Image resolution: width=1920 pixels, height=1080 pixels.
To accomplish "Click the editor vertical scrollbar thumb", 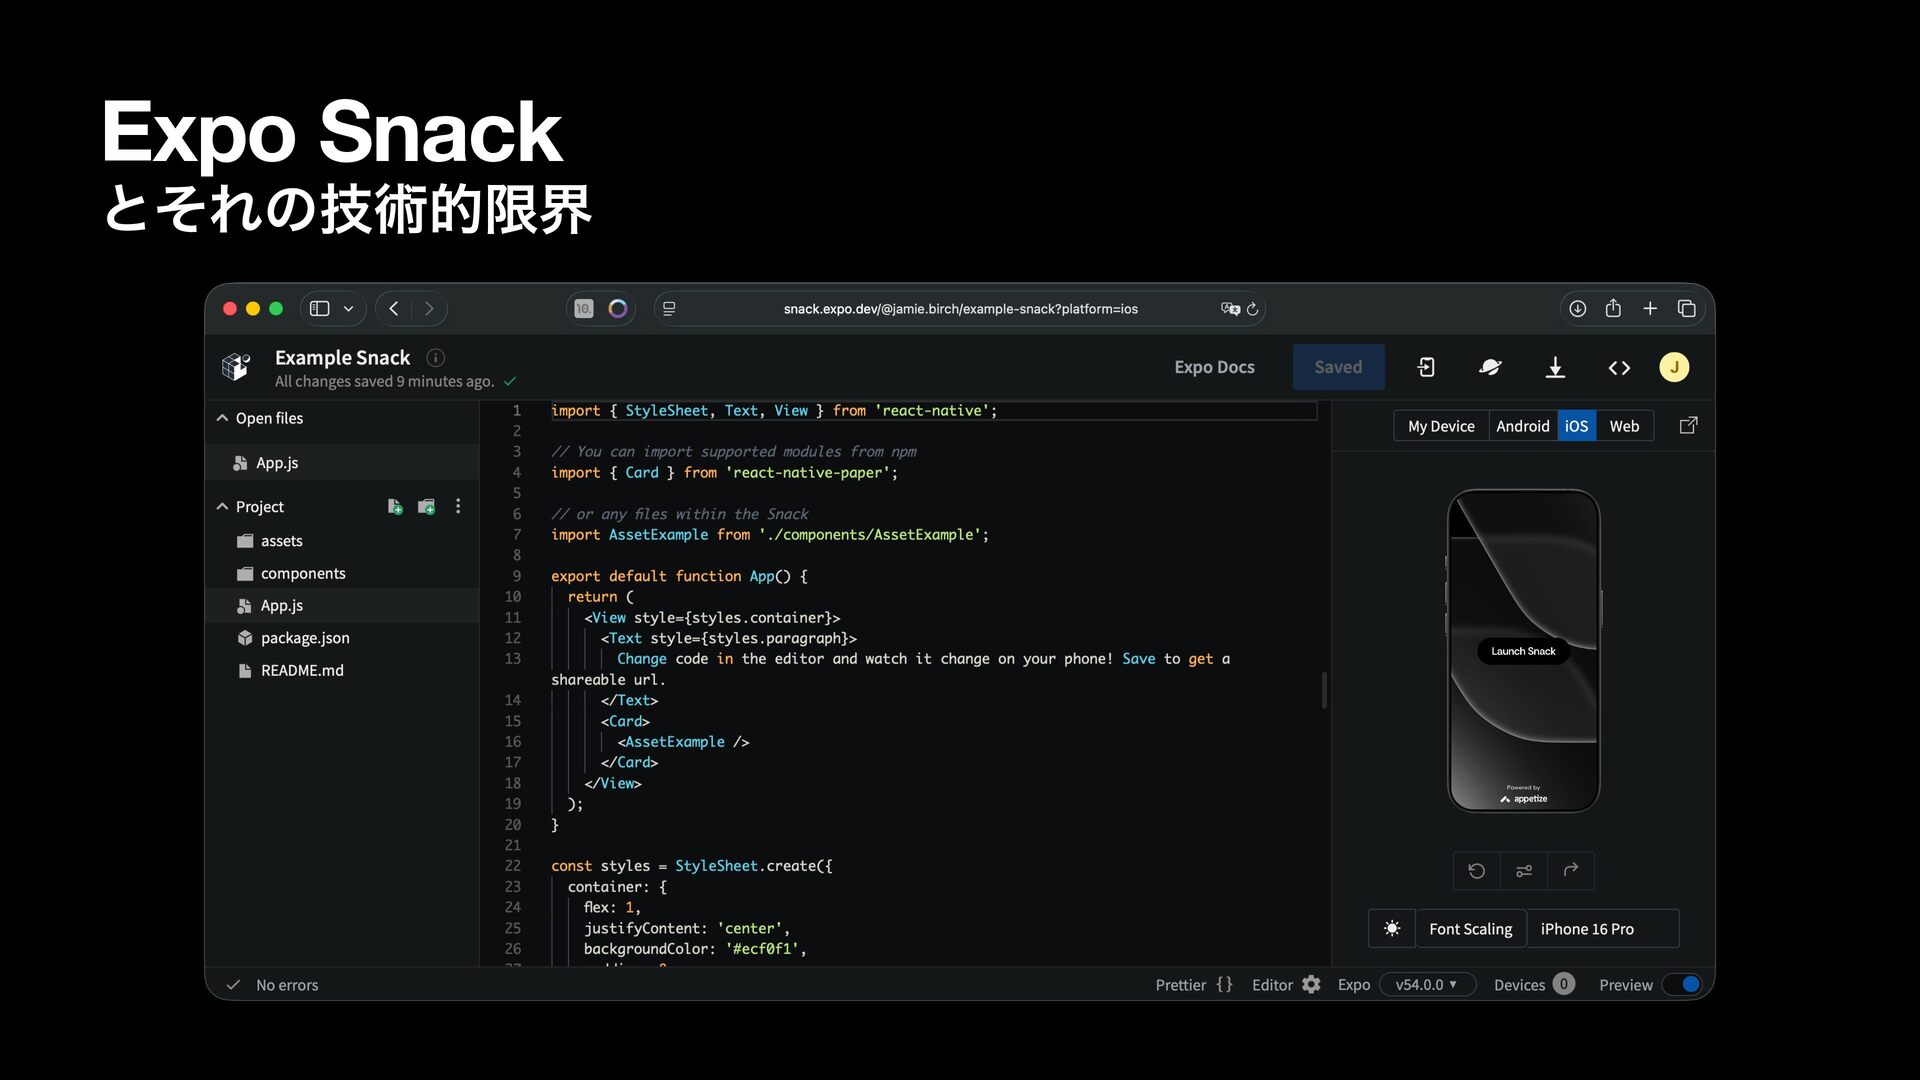I will pos(1324,690).
